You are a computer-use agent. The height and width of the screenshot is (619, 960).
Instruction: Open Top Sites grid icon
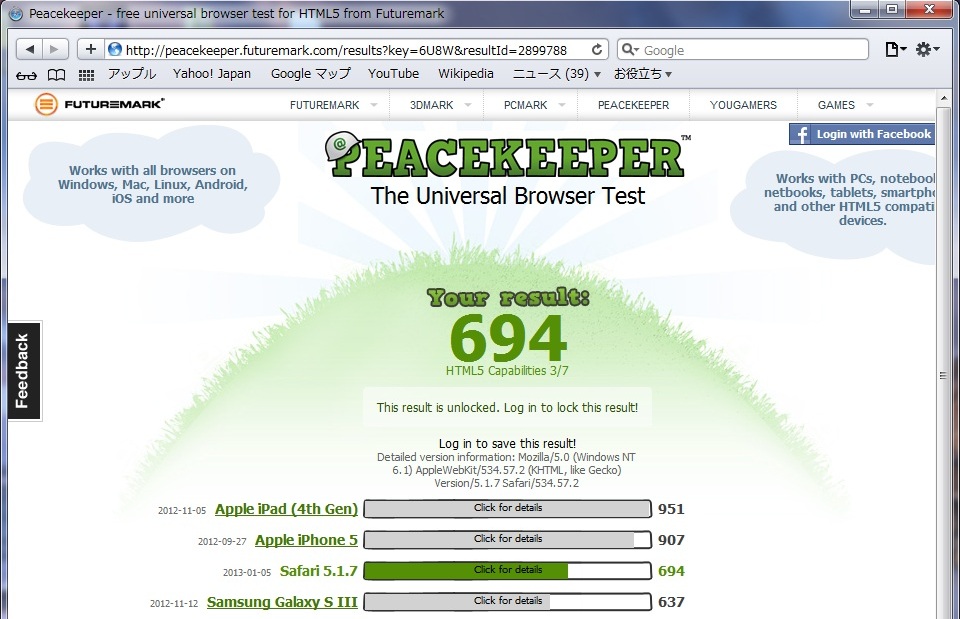coord(86,75)
